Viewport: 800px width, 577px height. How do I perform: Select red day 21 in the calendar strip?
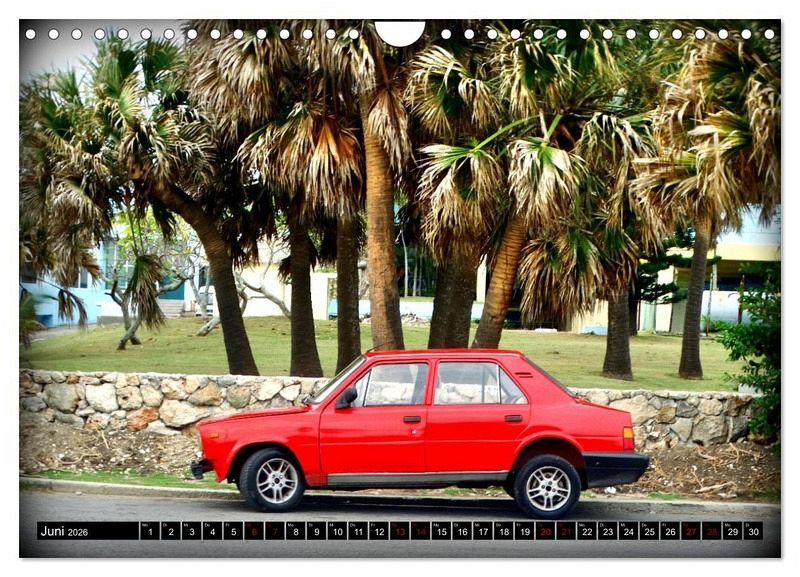click(566, 531)
